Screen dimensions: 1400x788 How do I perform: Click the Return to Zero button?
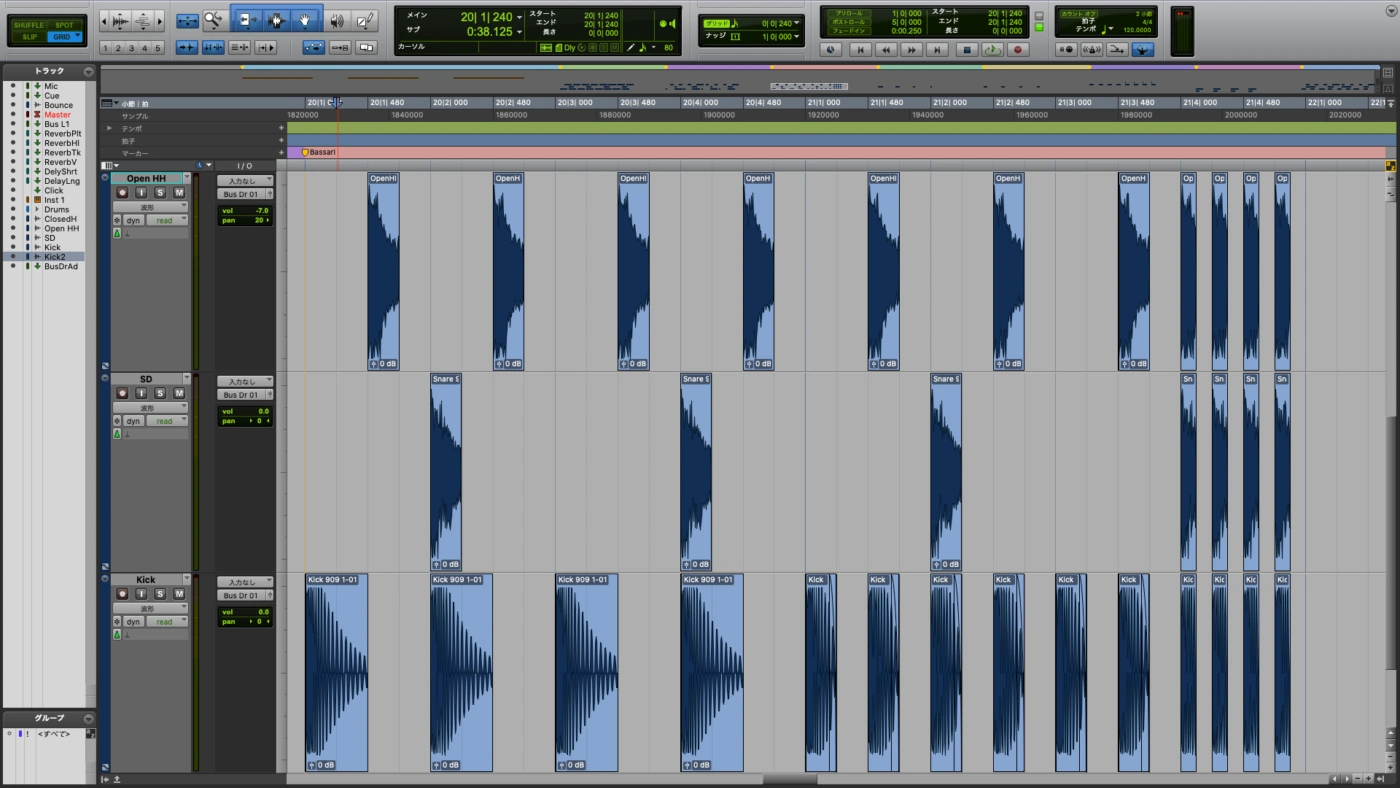coord(858,49)
